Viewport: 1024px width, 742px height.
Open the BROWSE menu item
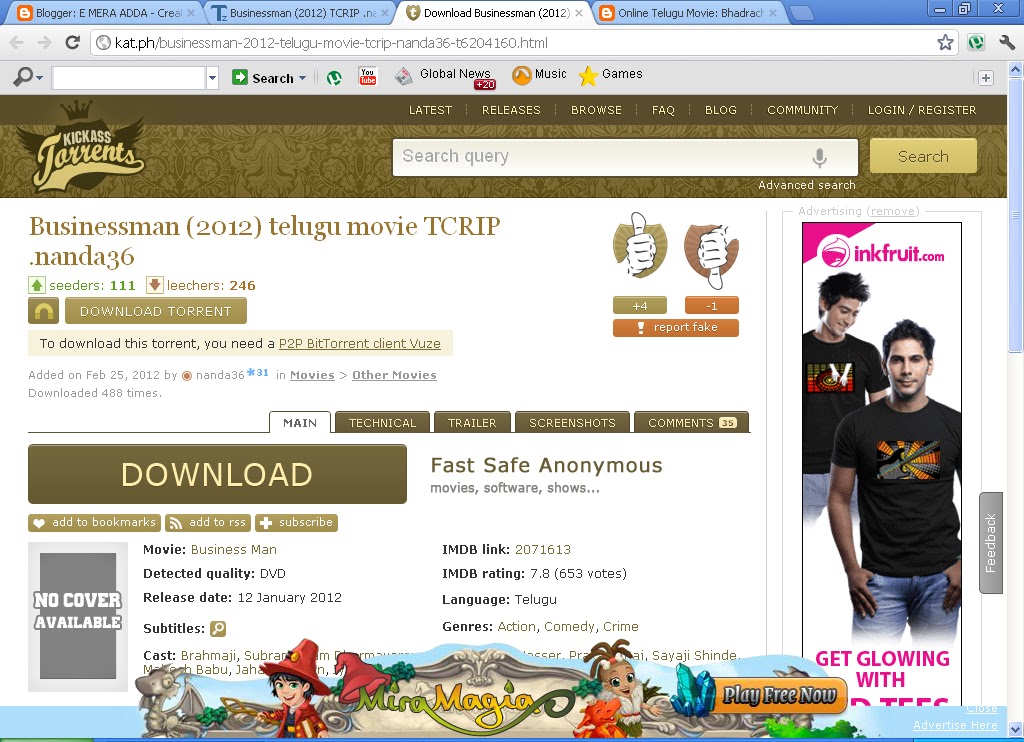(596, 110)
